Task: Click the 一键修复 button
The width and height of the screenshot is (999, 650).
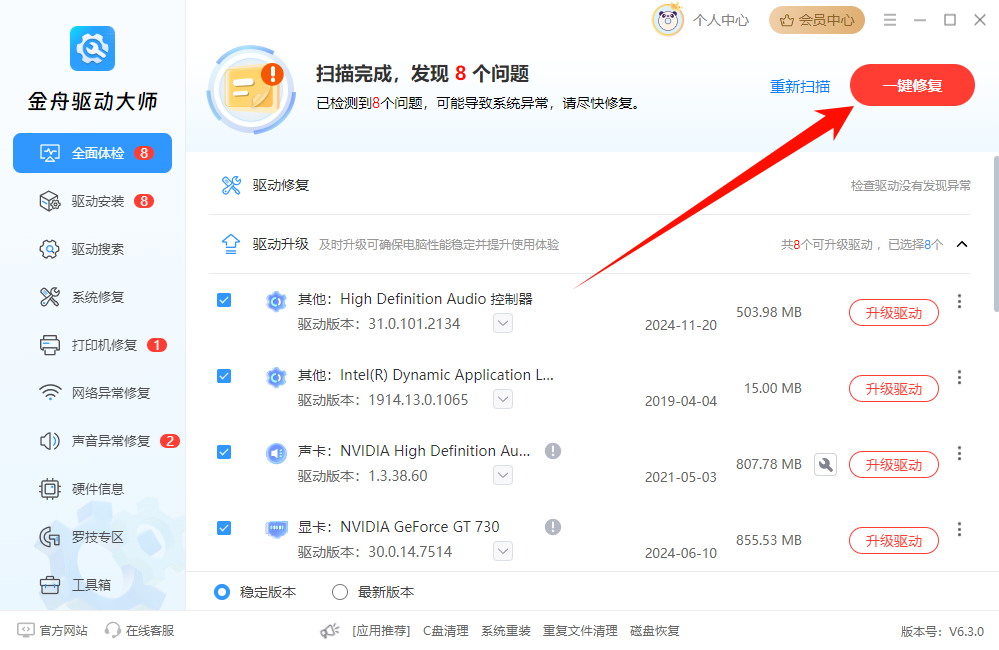Action: (911, 85)
